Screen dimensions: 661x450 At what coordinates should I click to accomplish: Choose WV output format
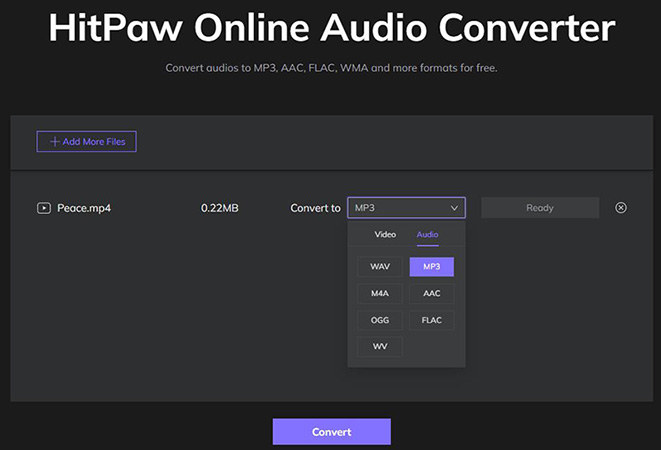[380, 346]
